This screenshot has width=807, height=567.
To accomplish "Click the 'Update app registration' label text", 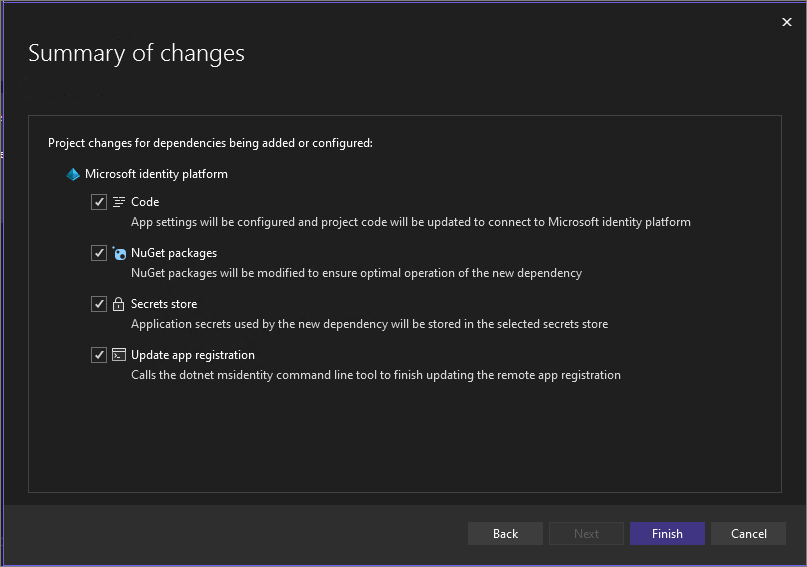I will [x=192, y=355].
